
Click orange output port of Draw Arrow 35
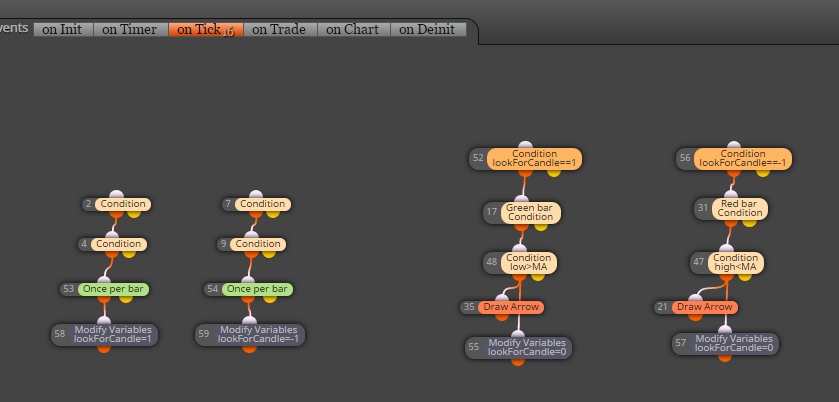pyautogui.click(x=502, y=316)
